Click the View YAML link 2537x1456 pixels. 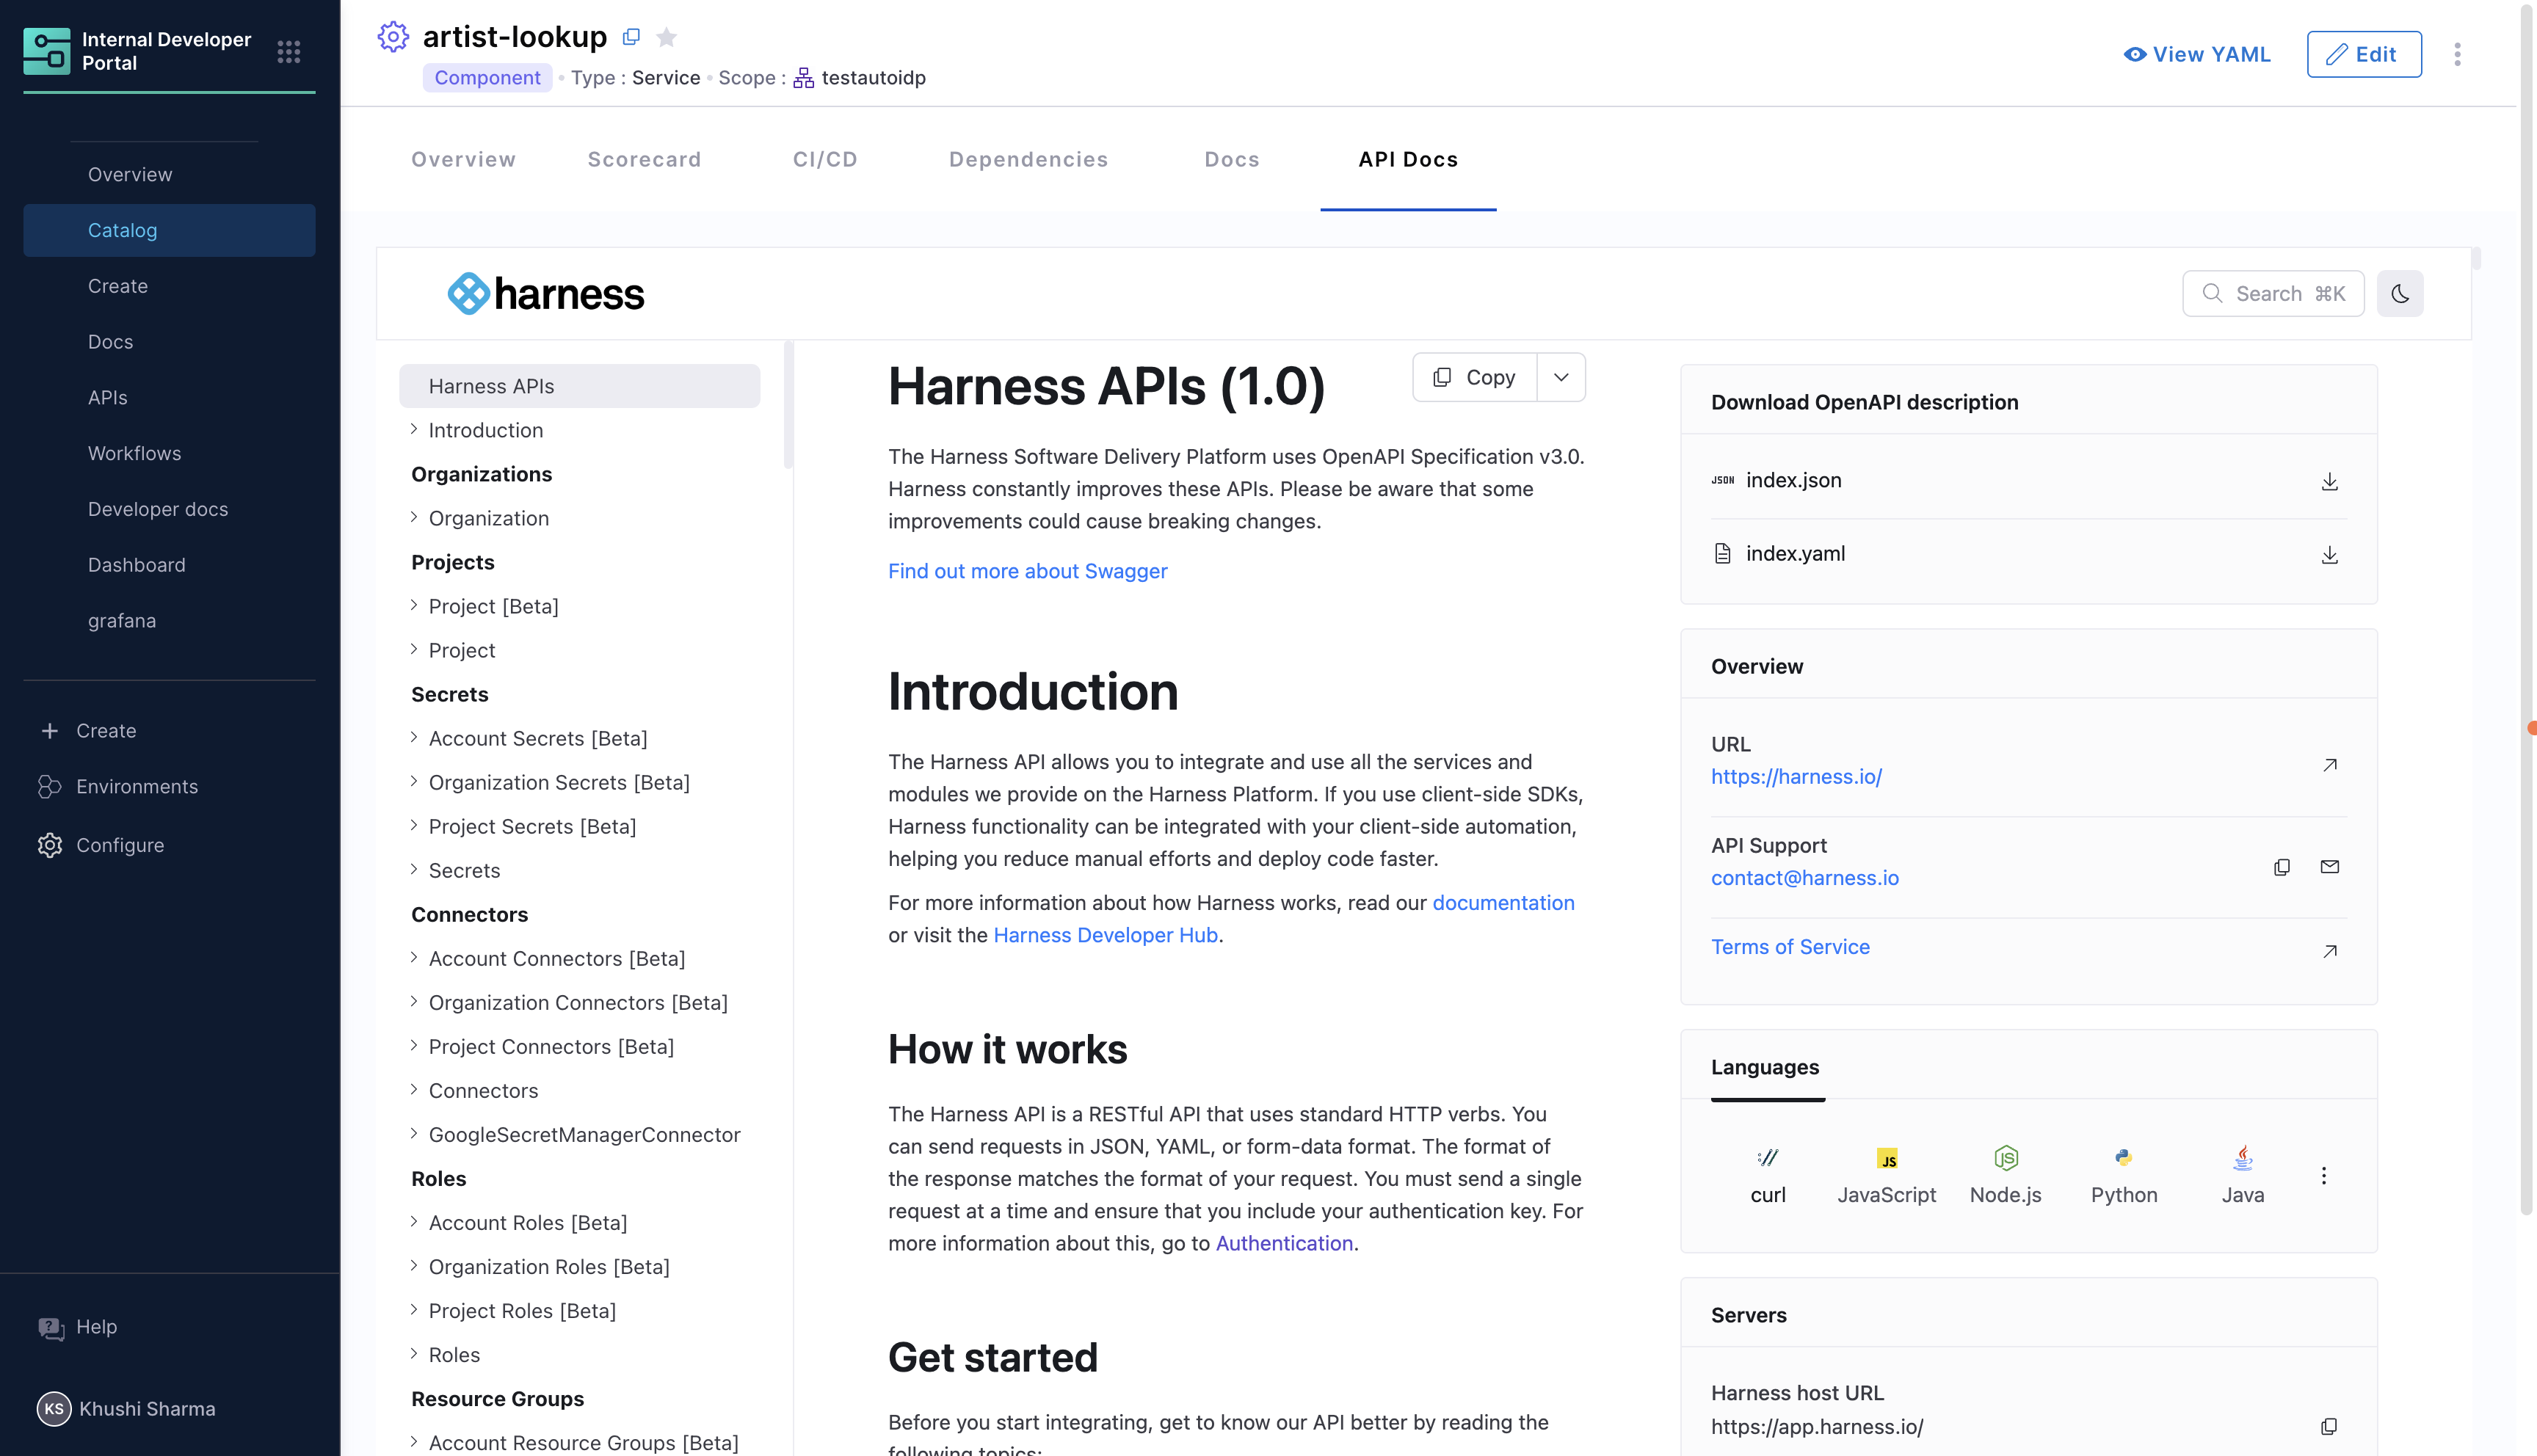[2196, 54]
